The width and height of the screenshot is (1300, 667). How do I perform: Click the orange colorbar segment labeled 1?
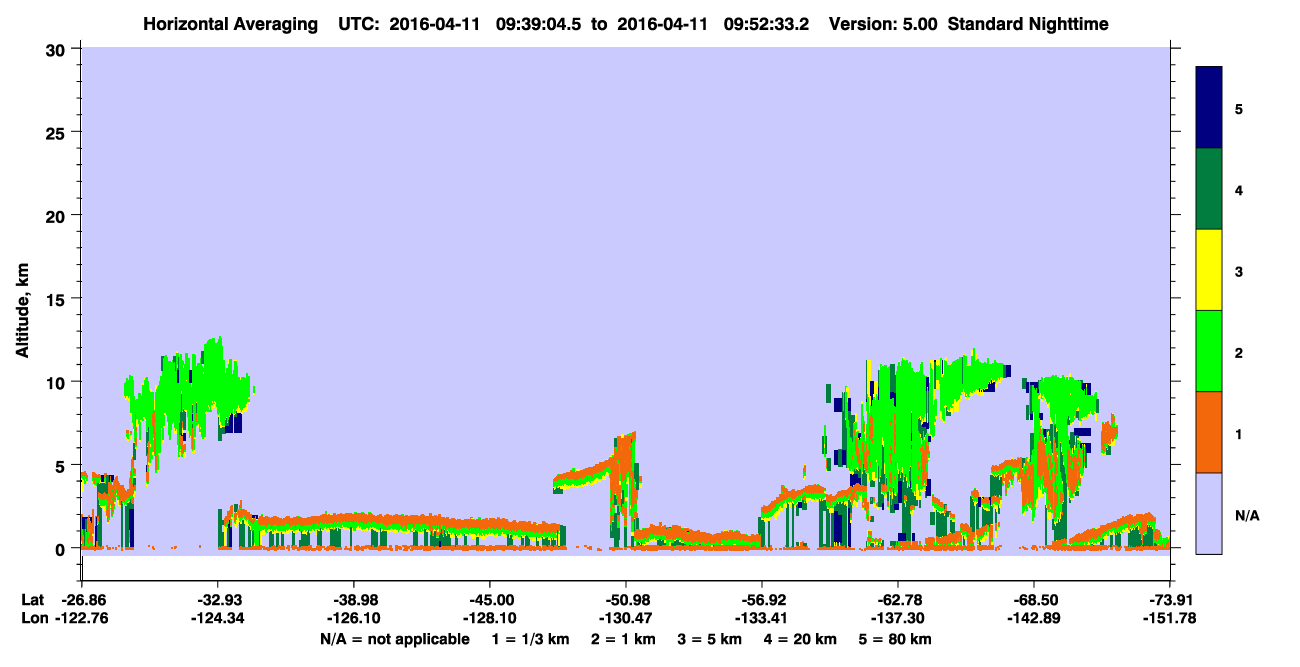pos(1209,432)
